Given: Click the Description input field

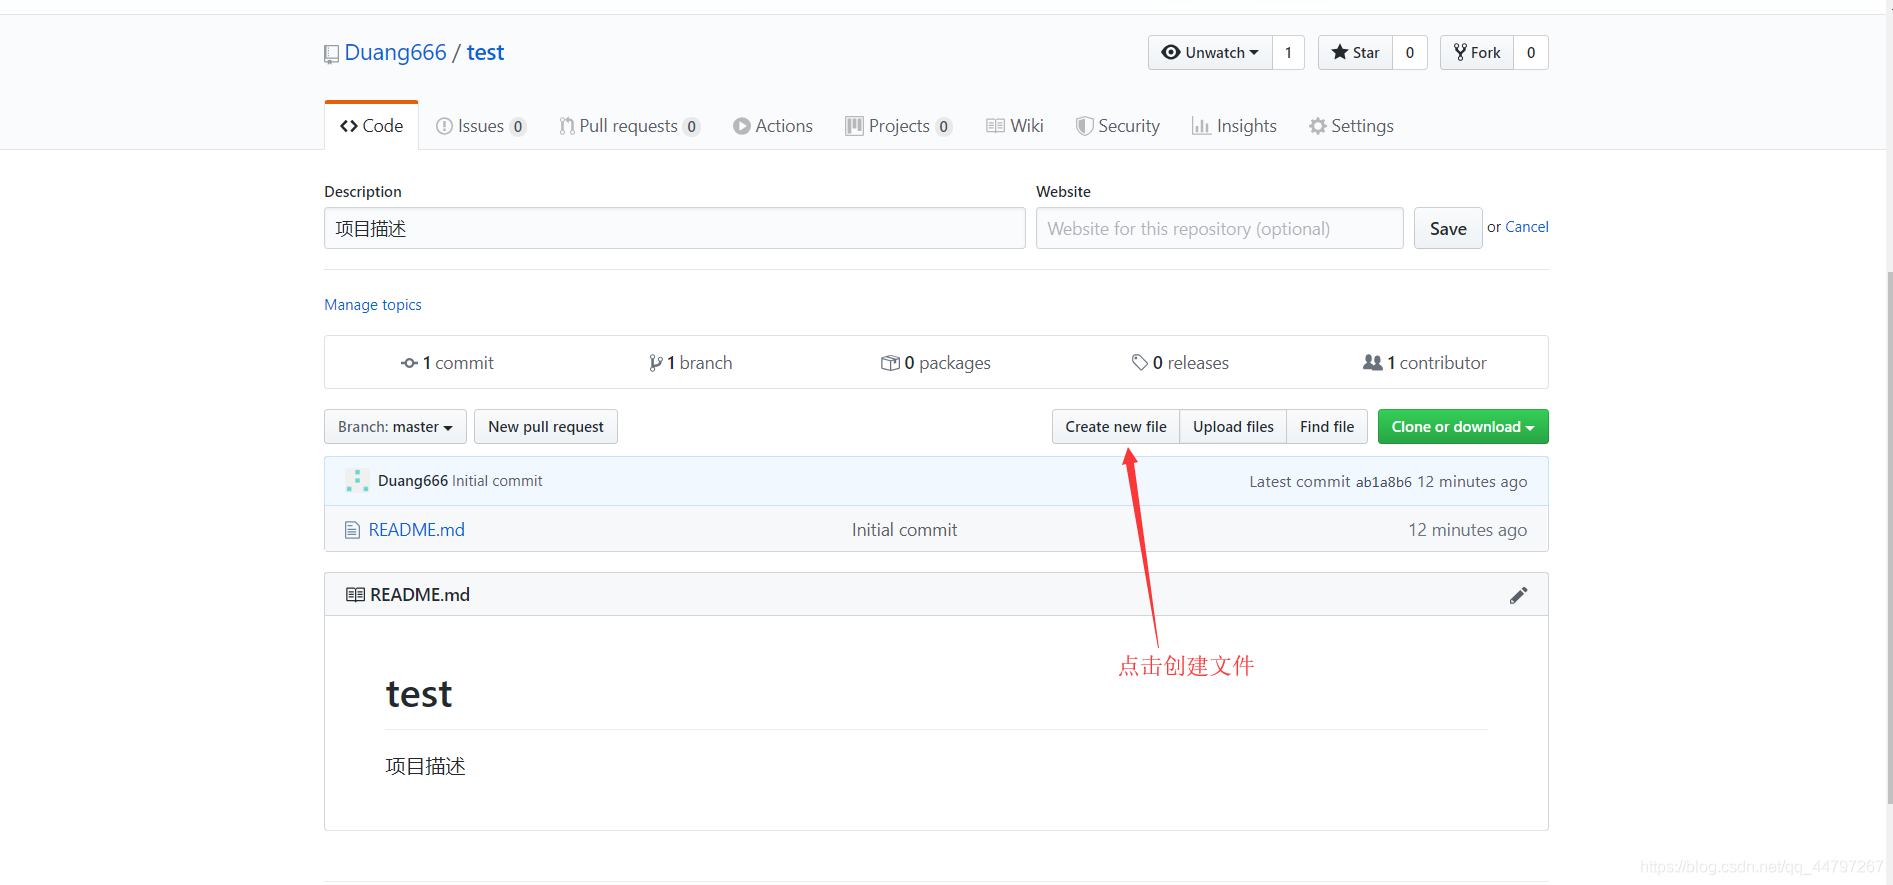Looking at the screenshot, I should tap(675, 229).
